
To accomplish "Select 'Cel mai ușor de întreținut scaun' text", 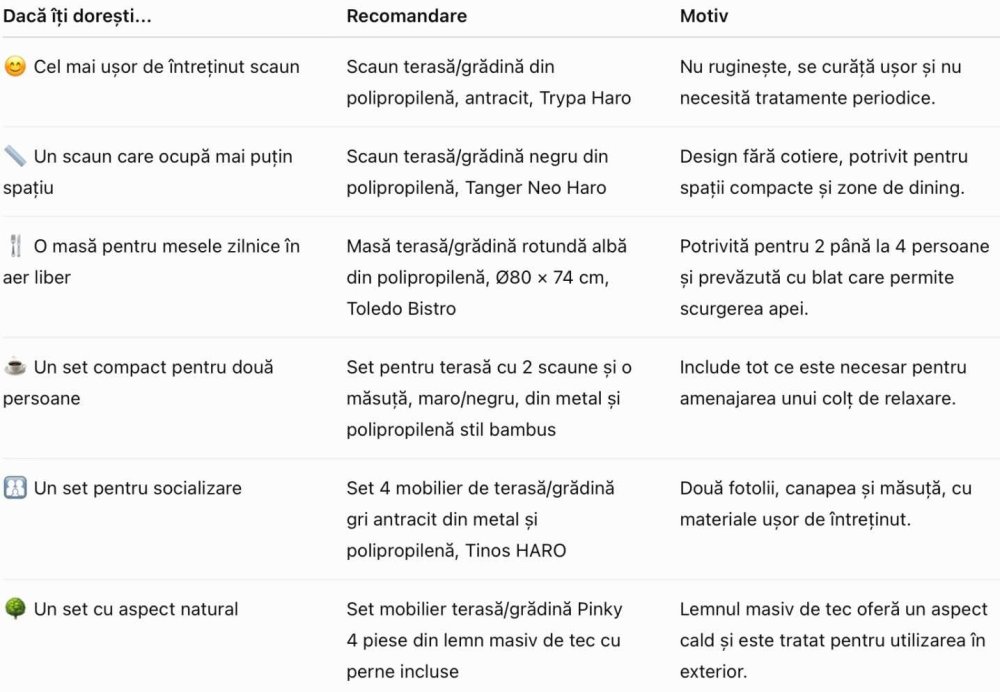I will (x=166, y=67).
